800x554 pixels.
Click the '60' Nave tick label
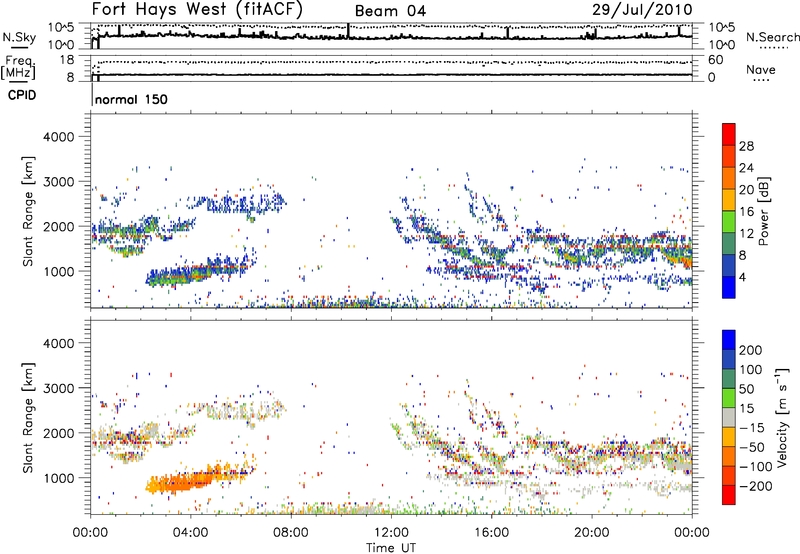point(716,60)
